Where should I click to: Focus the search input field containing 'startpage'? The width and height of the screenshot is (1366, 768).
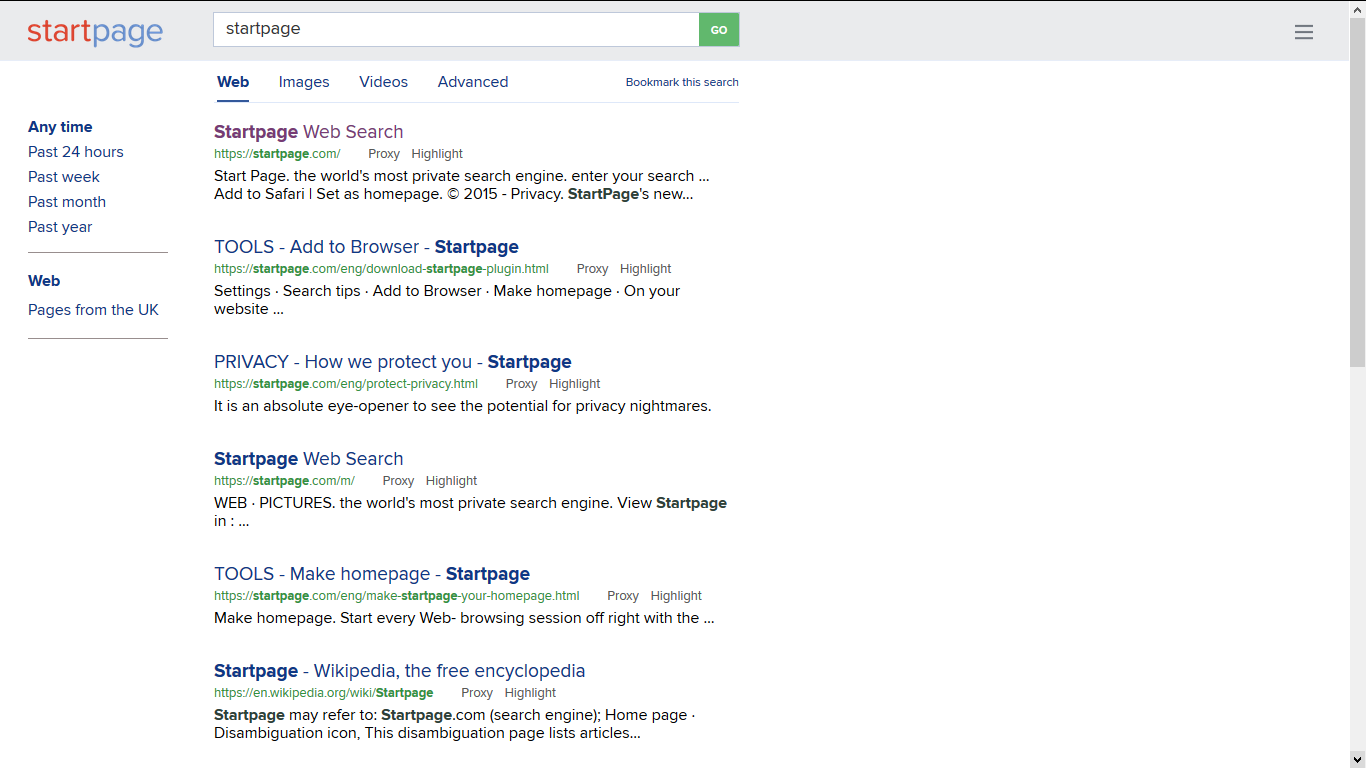coord(456,30)
